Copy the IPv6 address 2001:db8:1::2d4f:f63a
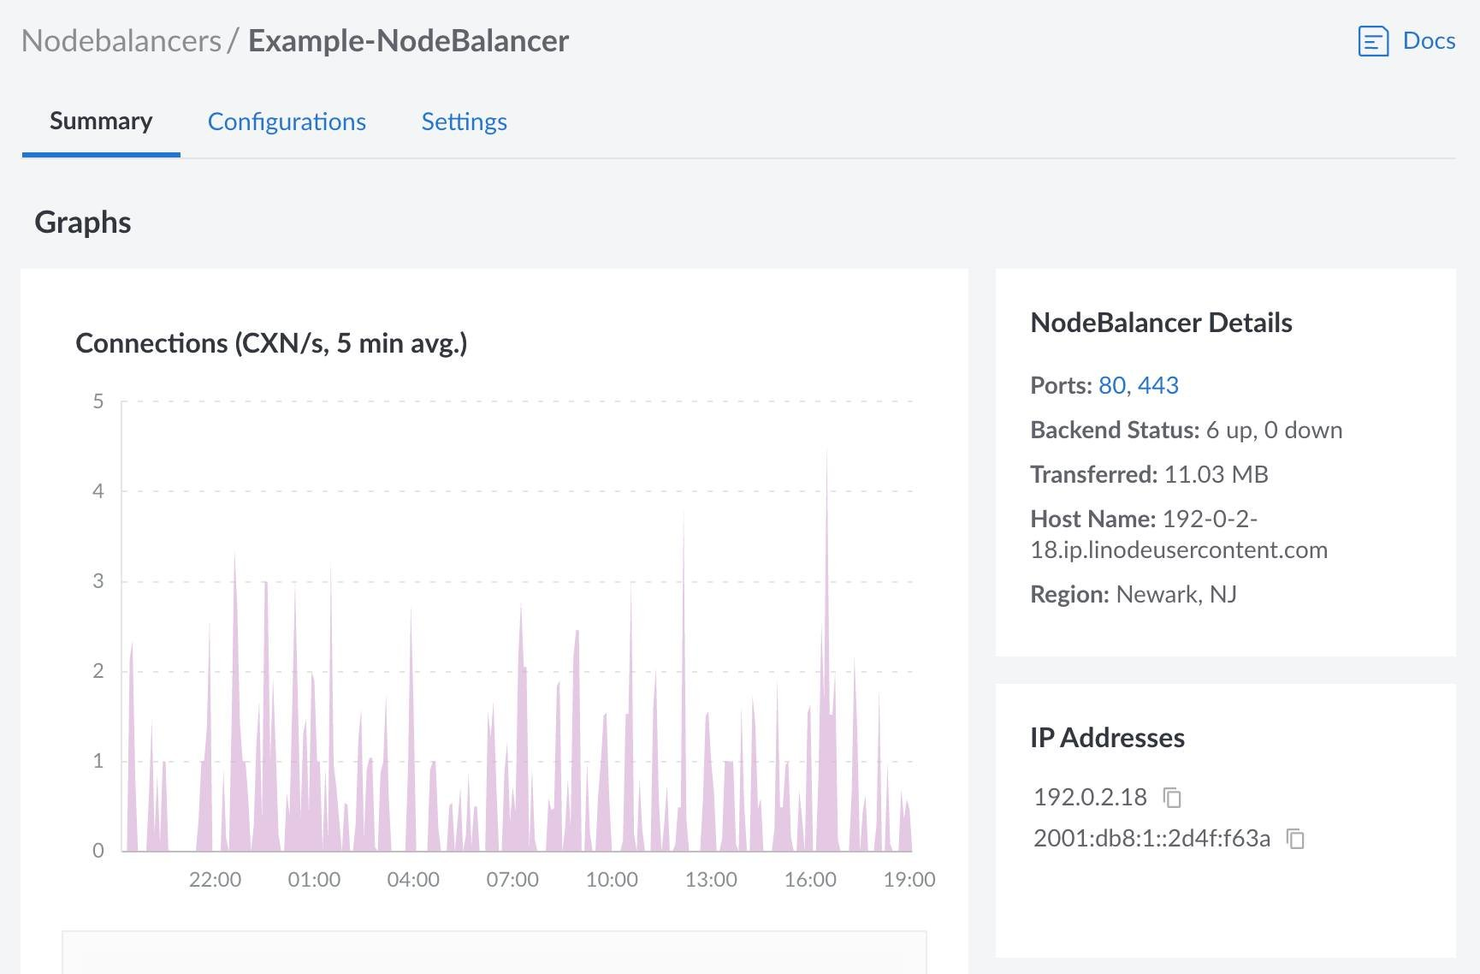1480x974 pixels. [1295, 839]
